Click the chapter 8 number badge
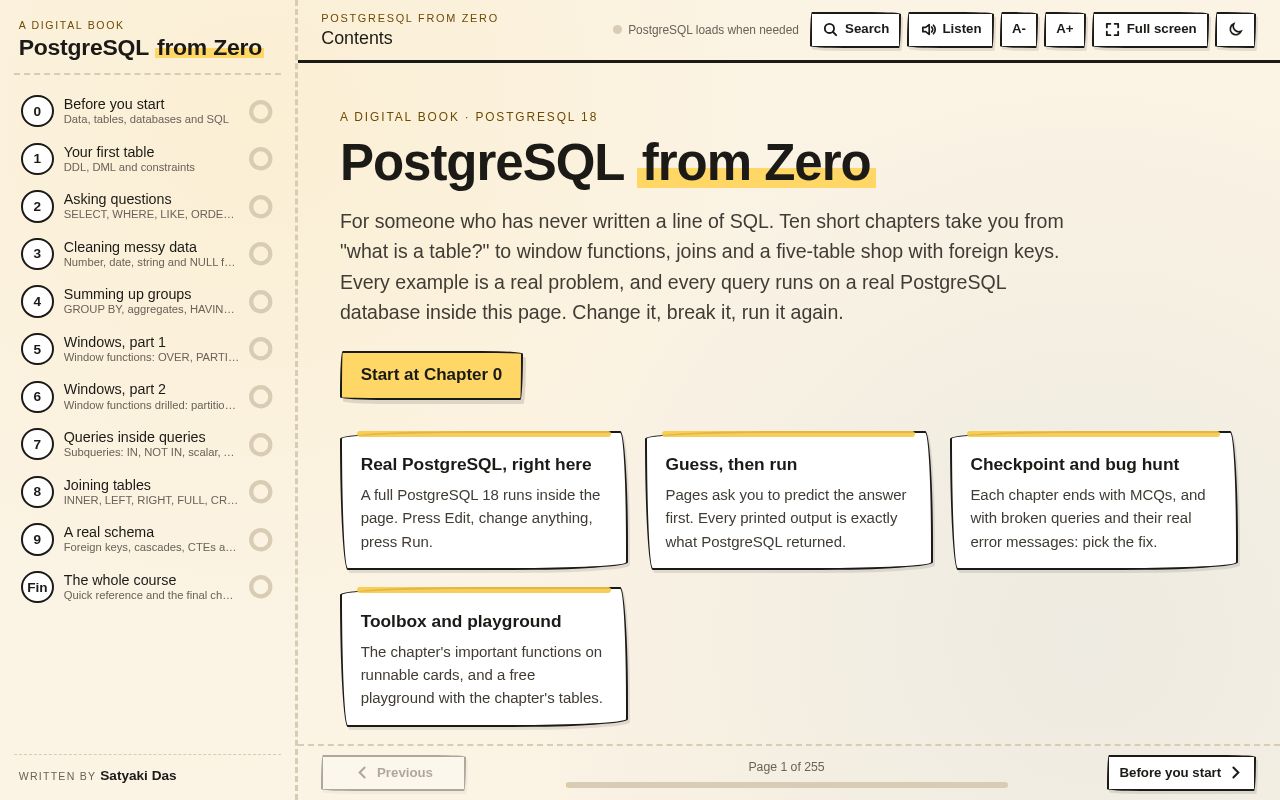This screenshot has width=1280, height=800. 37,492
